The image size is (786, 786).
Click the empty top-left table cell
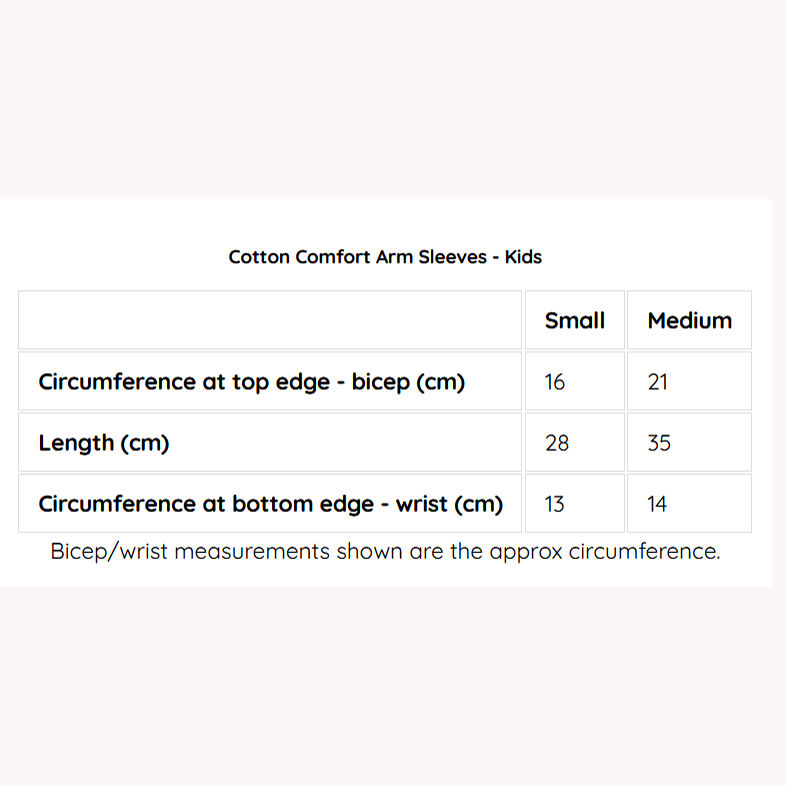click(x=270, y=321)
